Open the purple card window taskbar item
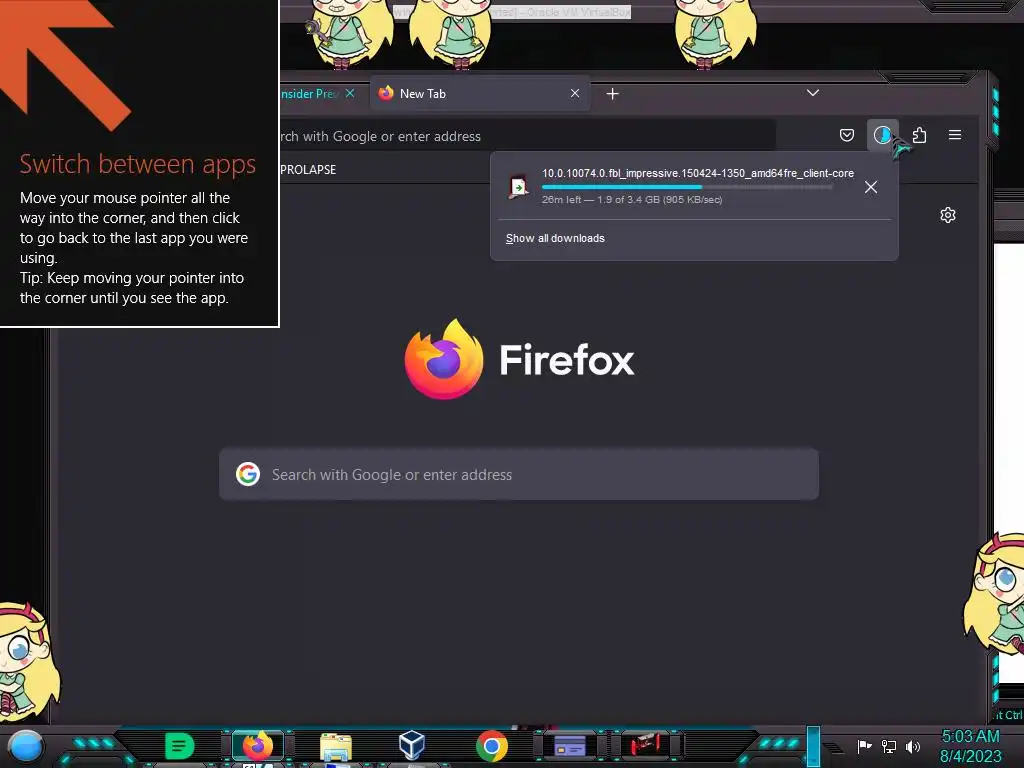 click(x=569, y=745)
